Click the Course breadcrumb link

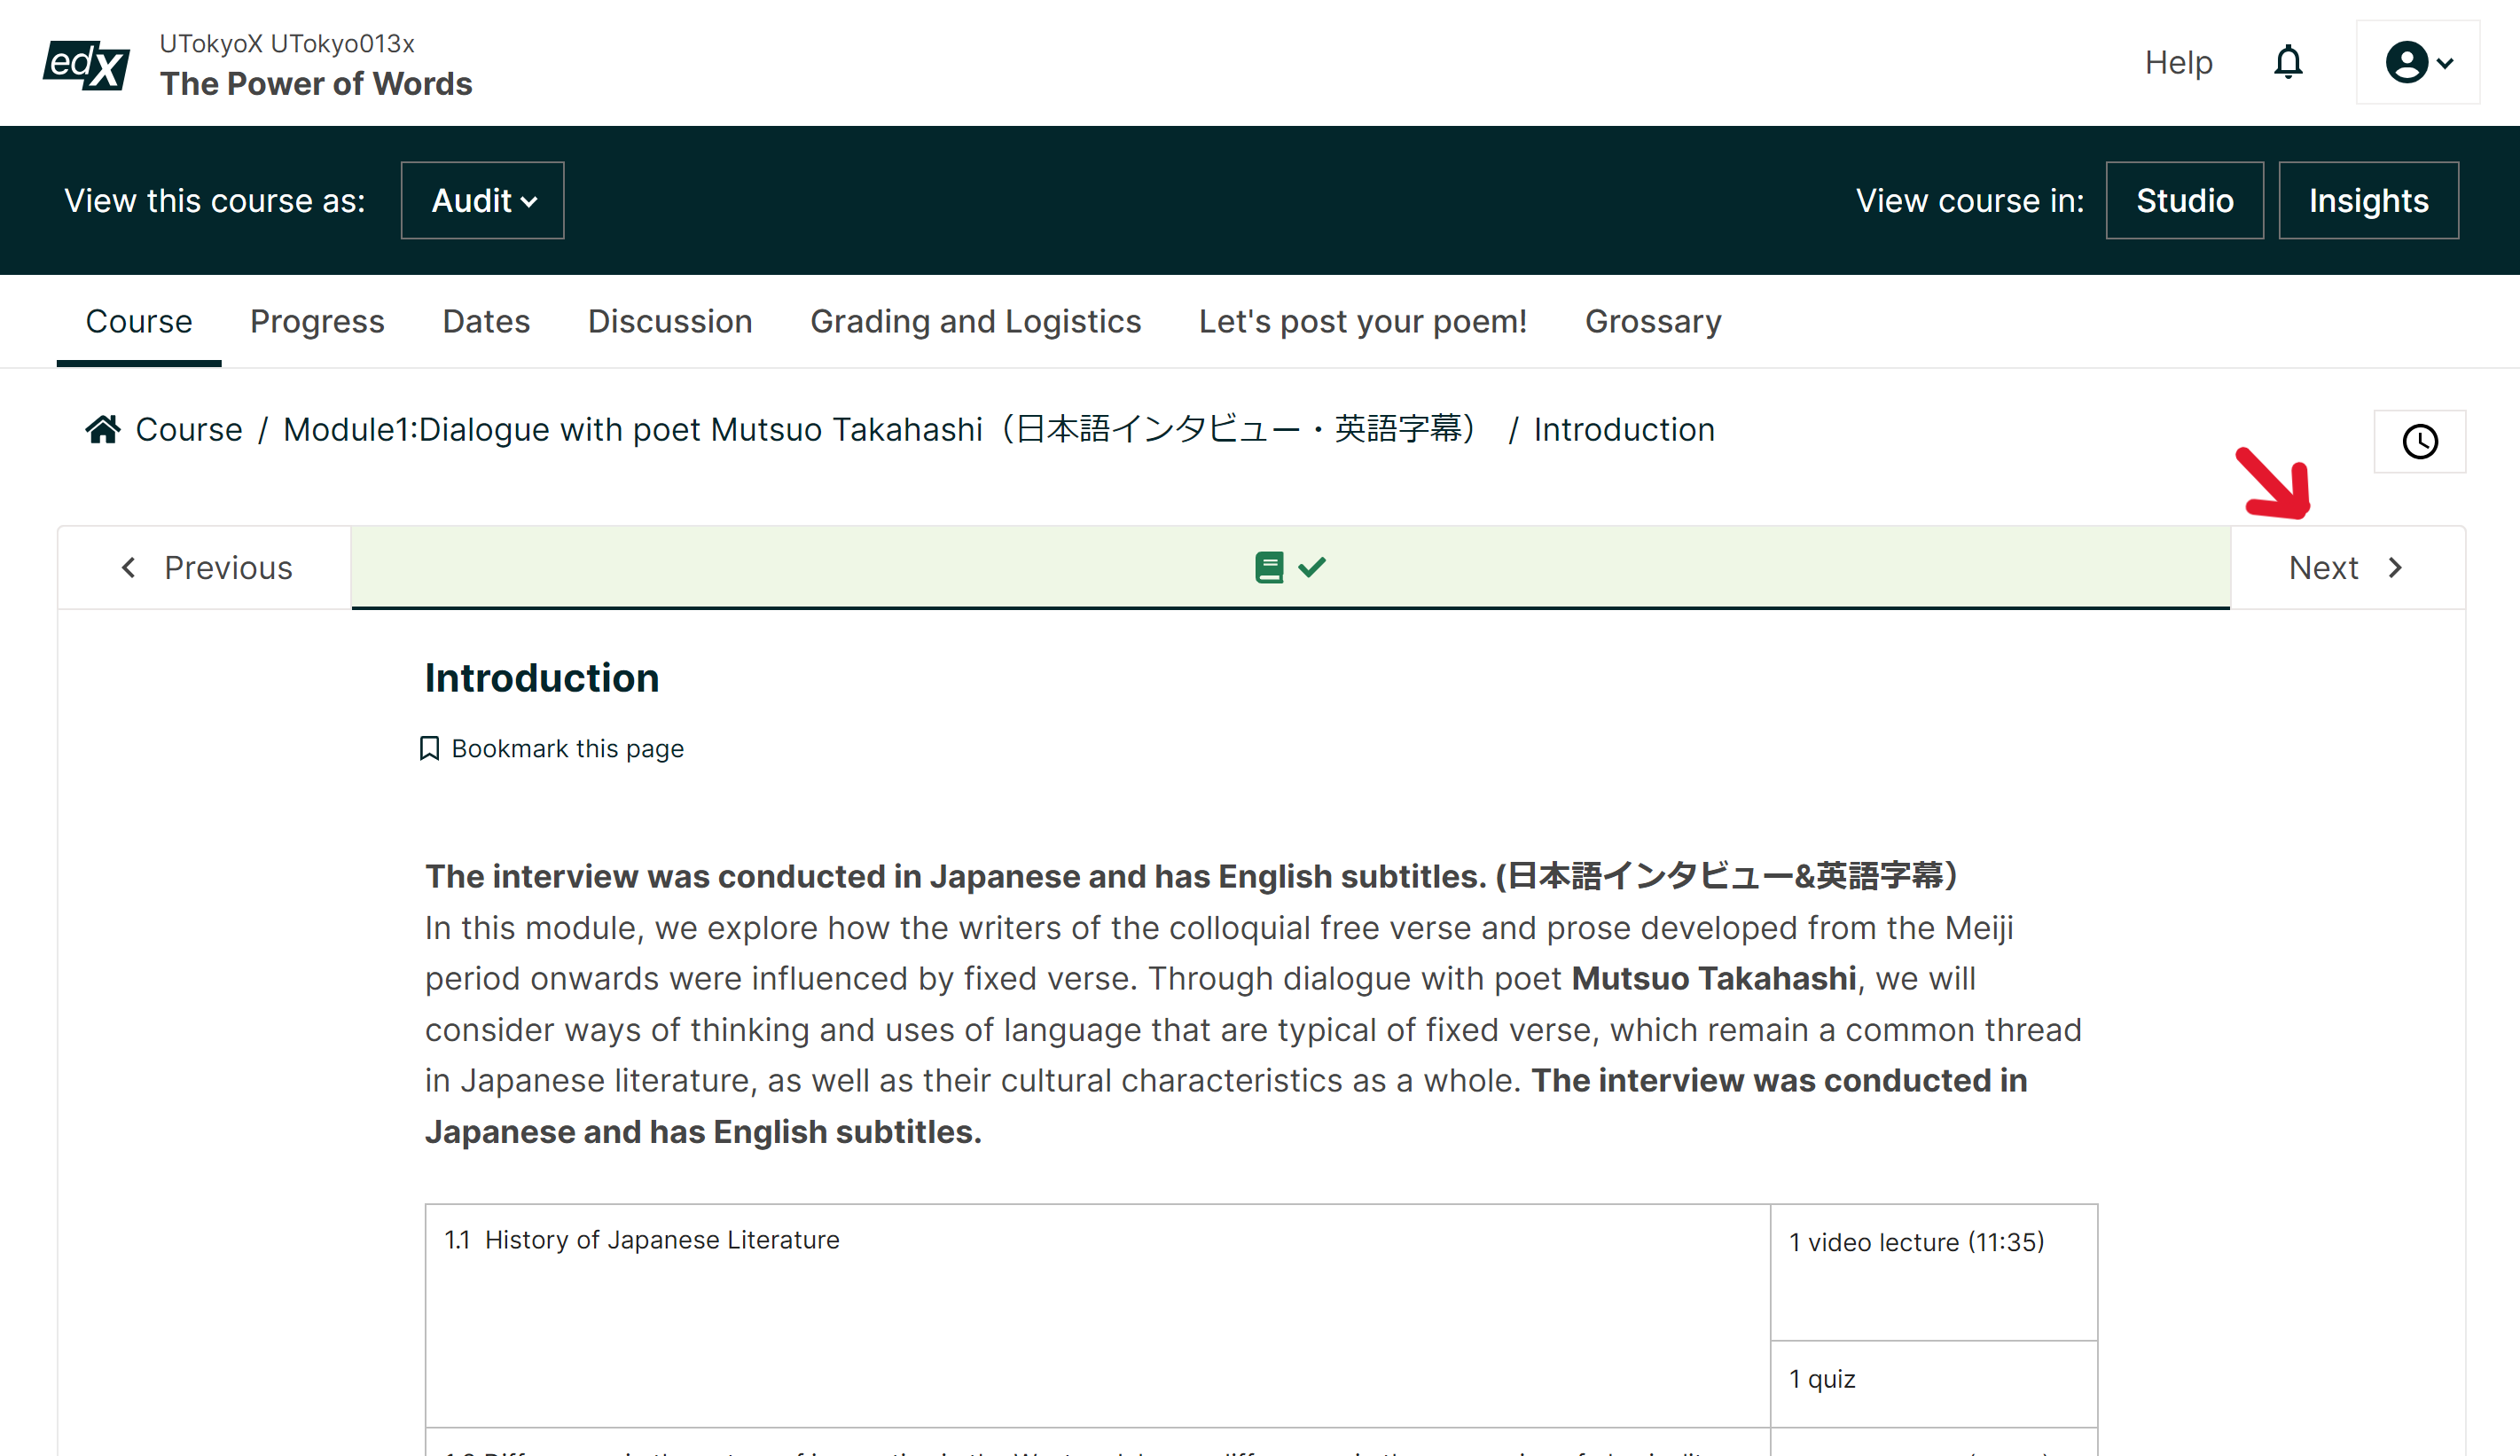coord(189,429)
